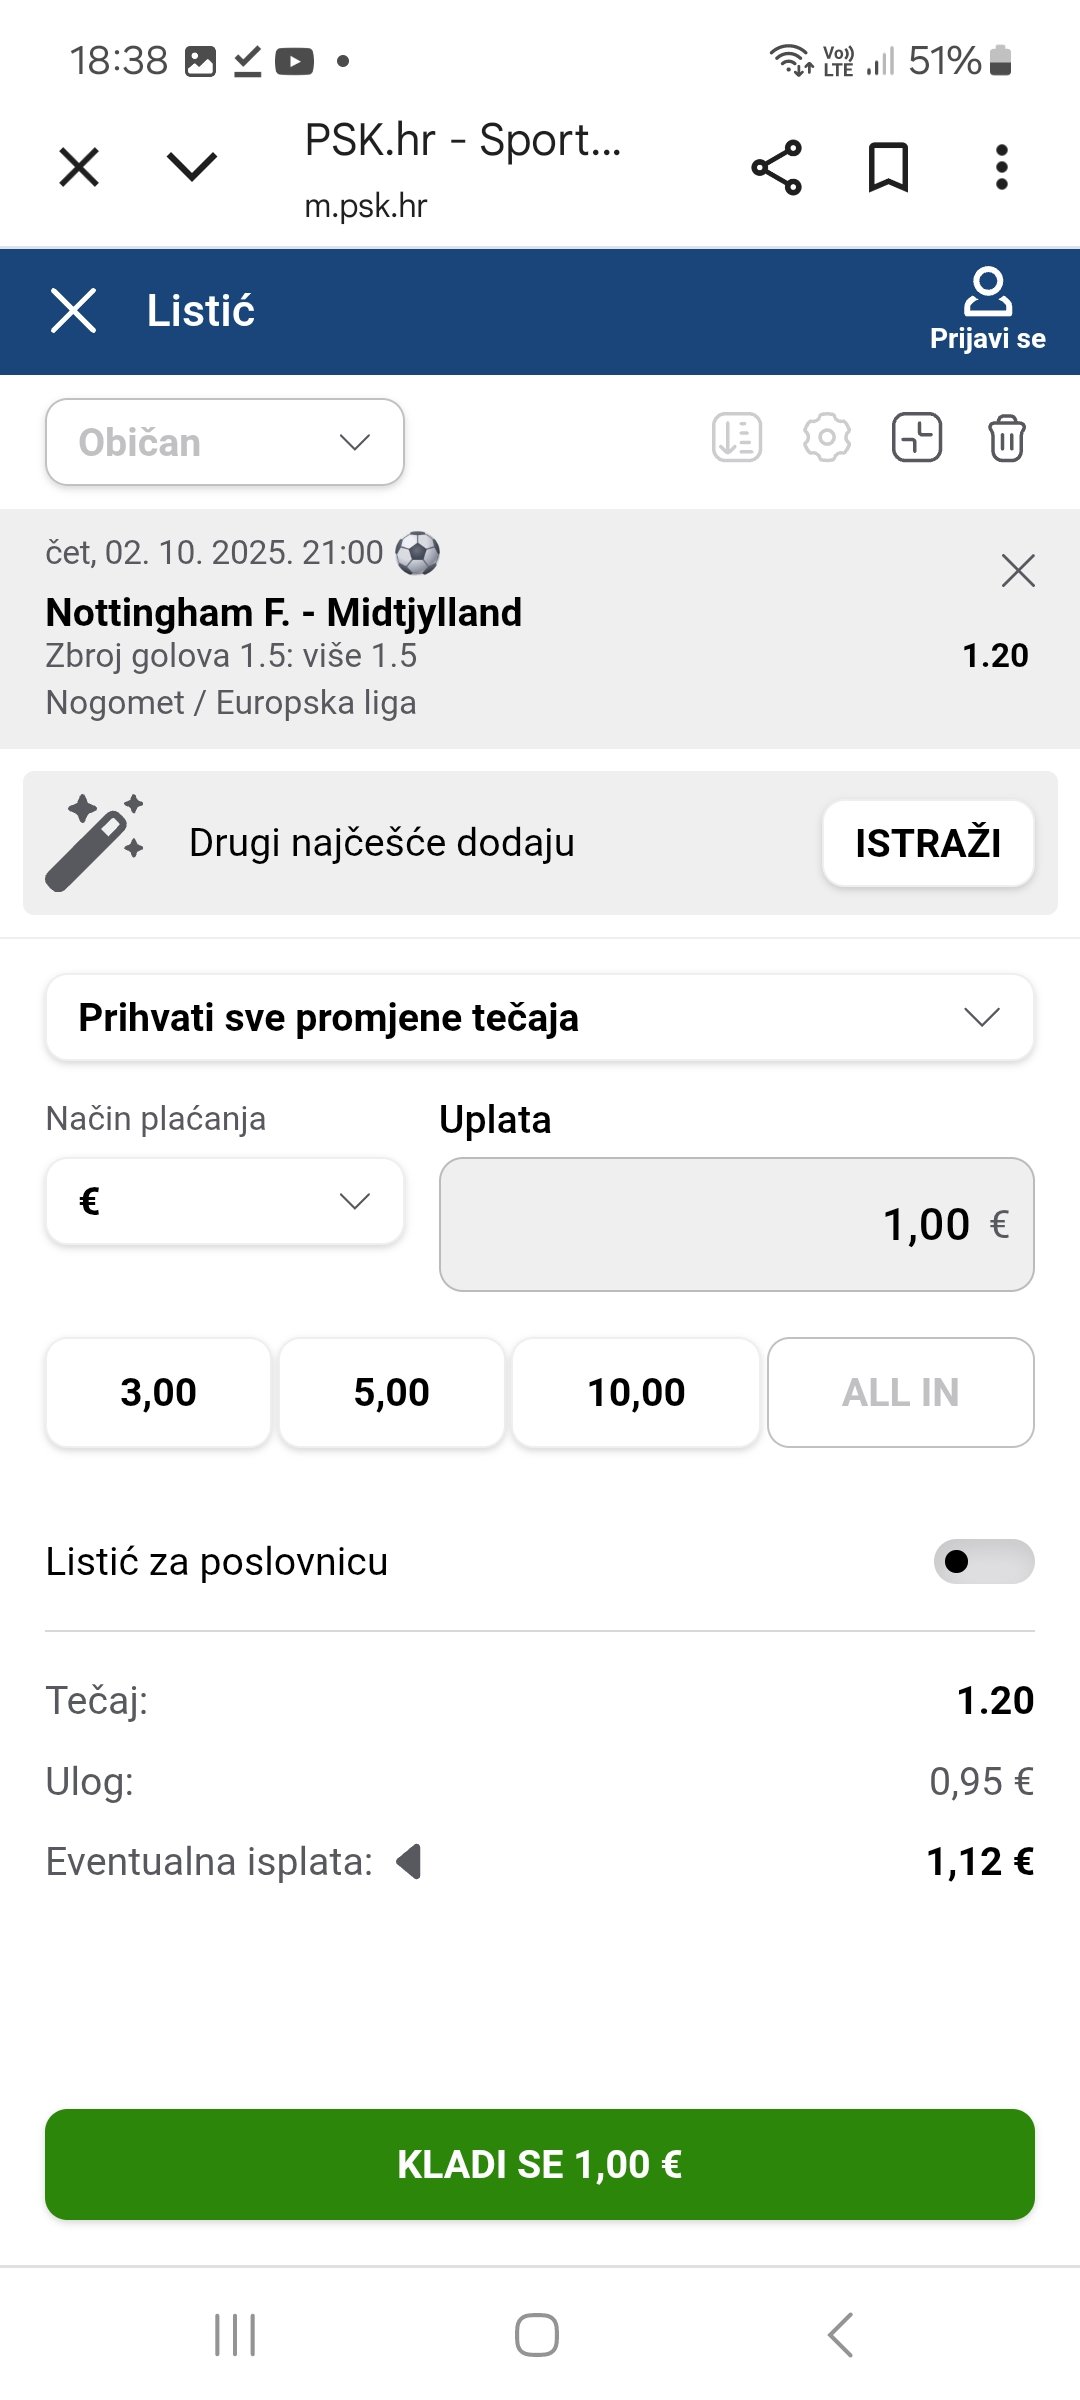
Task: Tap the sort list icon
Action: pos(737,438)
